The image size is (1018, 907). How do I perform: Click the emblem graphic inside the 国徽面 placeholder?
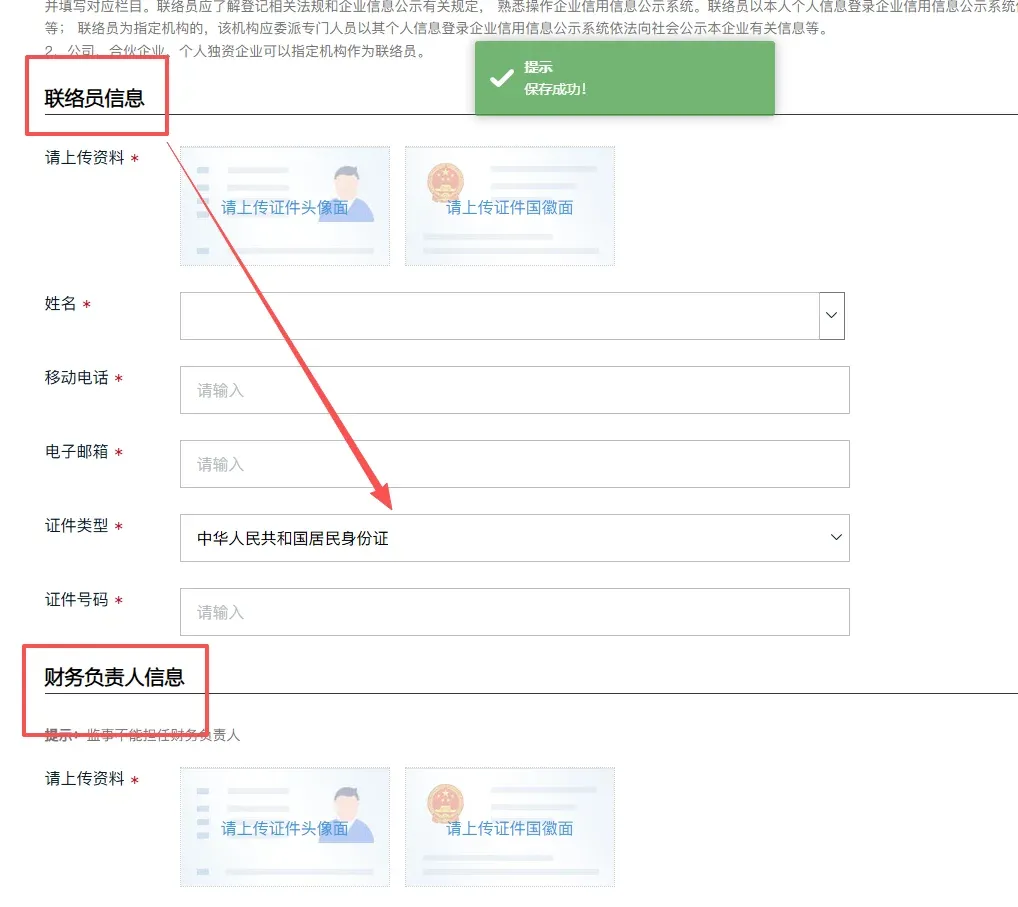pos(444,182)
